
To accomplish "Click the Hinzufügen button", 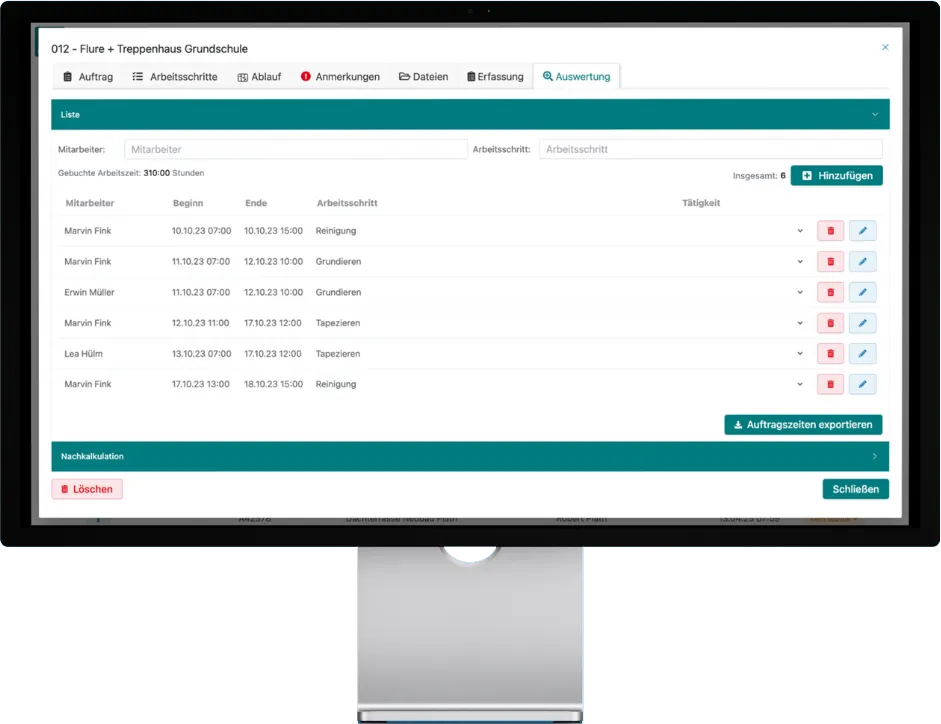I will [x=836, y=176].
